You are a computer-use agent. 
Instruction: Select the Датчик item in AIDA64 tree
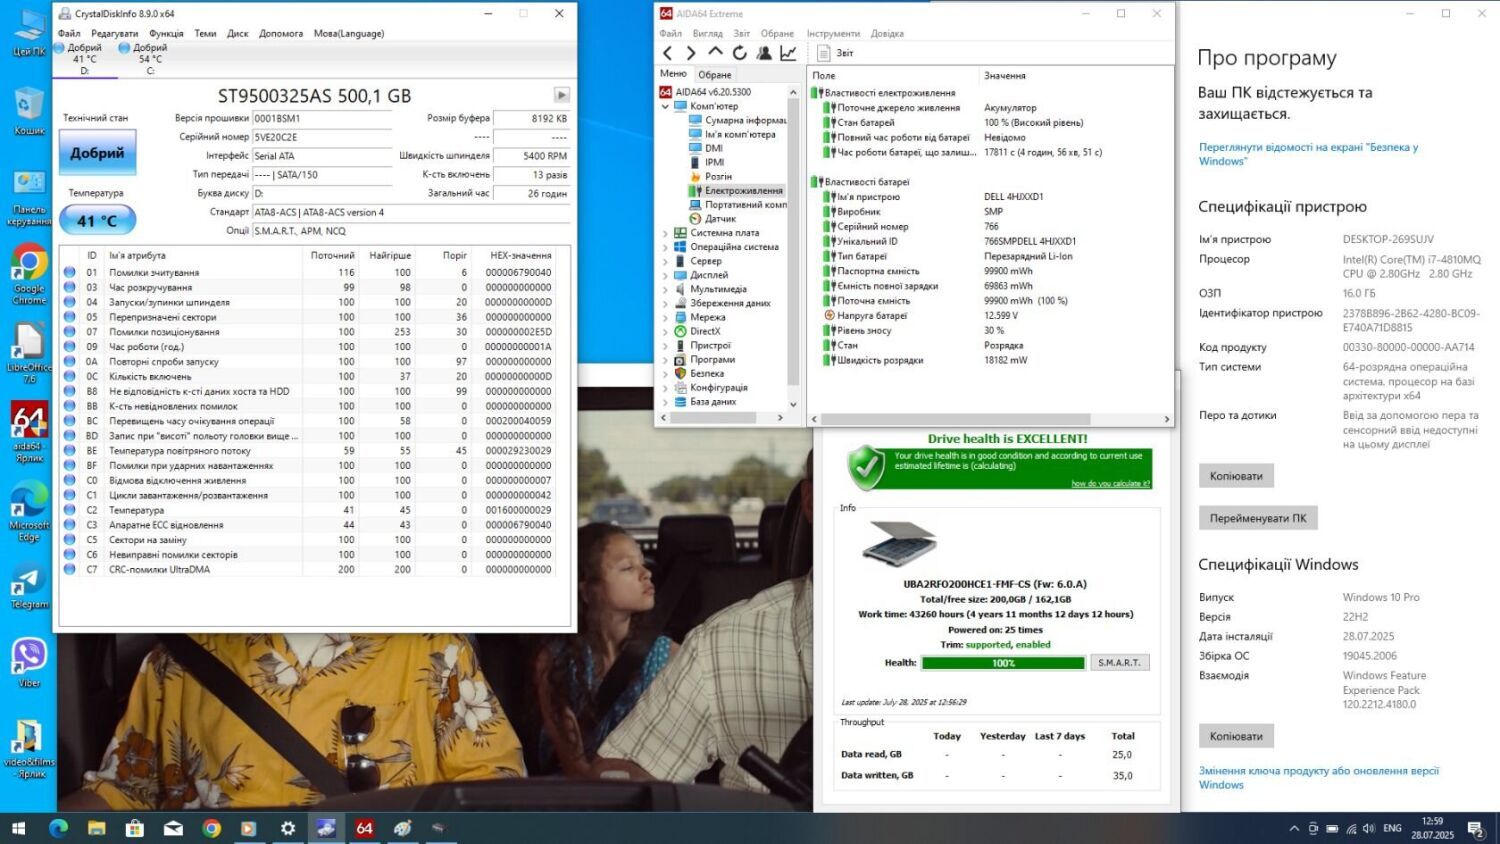(719, 218)
